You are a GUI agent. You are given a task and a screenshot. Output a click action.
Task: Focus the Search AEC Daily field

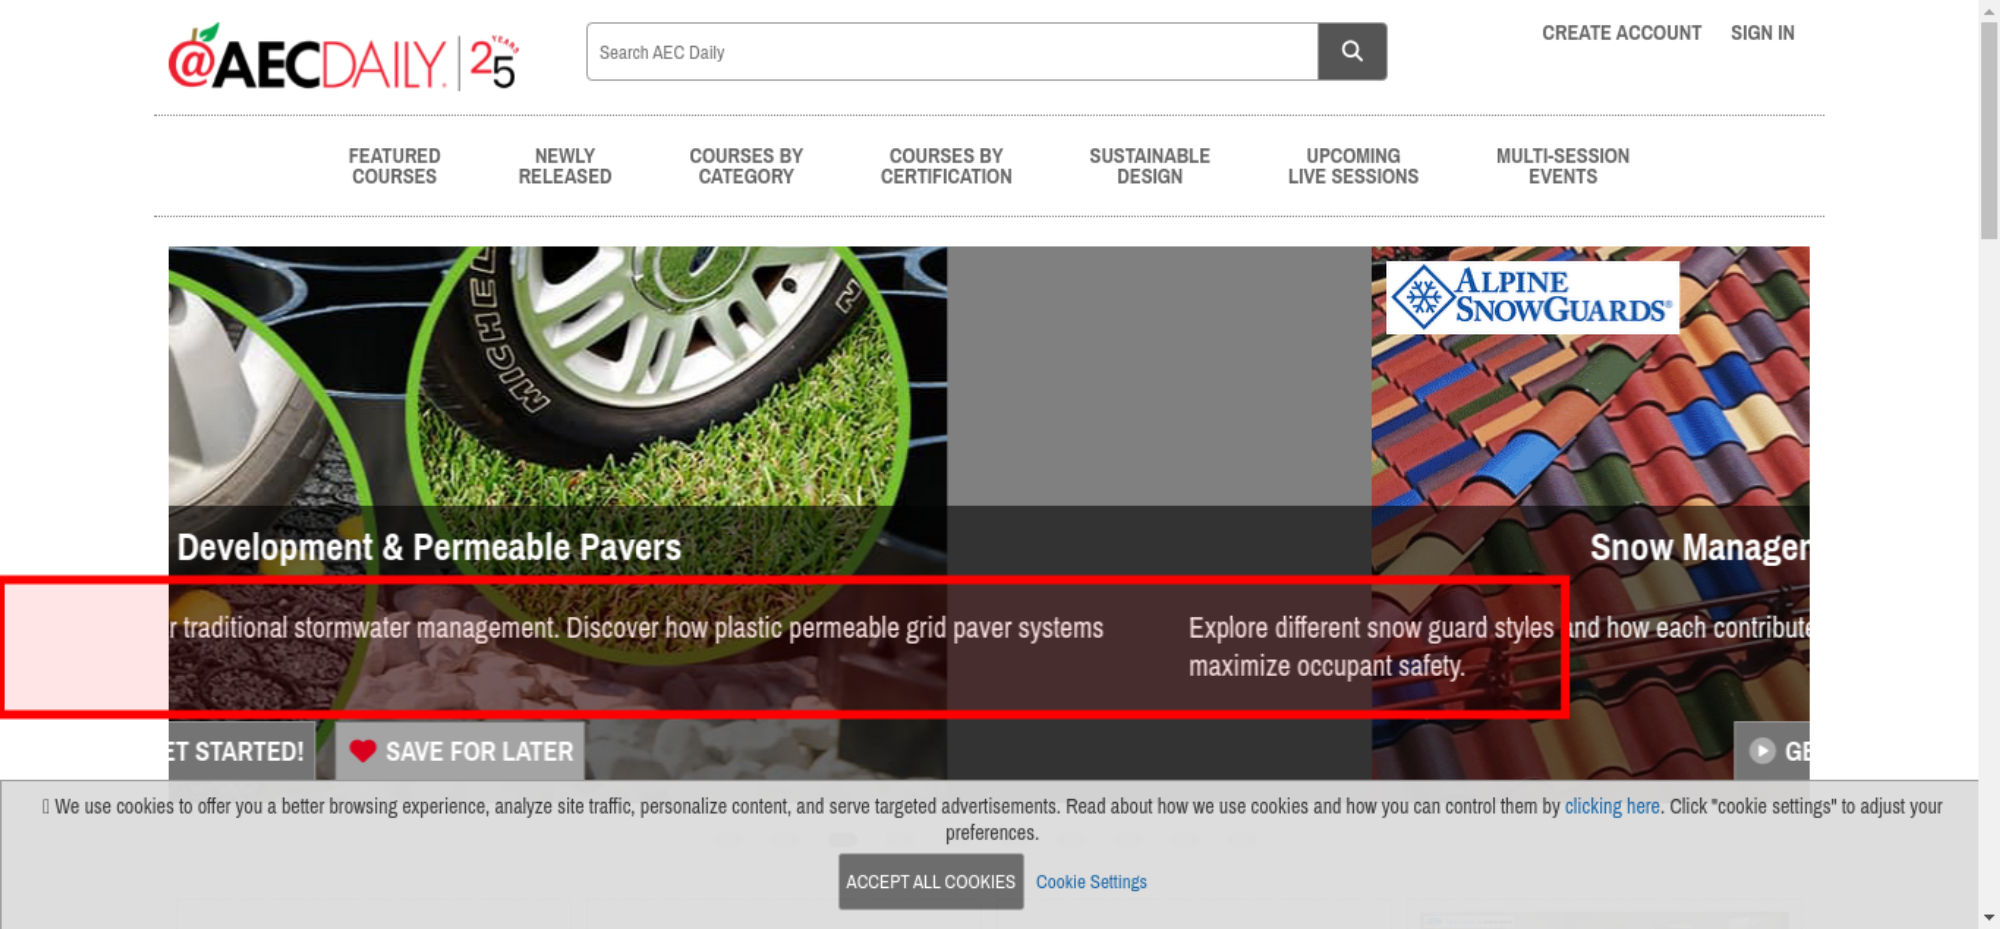pos(951,52)
